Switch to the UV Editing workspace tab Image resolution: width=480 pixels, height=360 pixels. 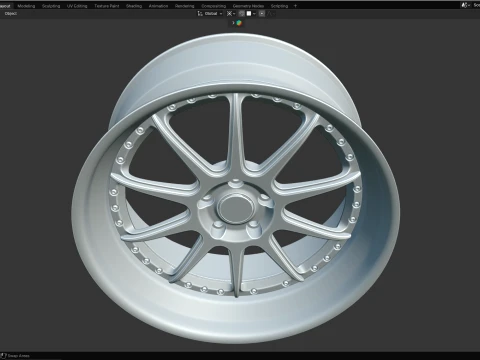(77, 6)
